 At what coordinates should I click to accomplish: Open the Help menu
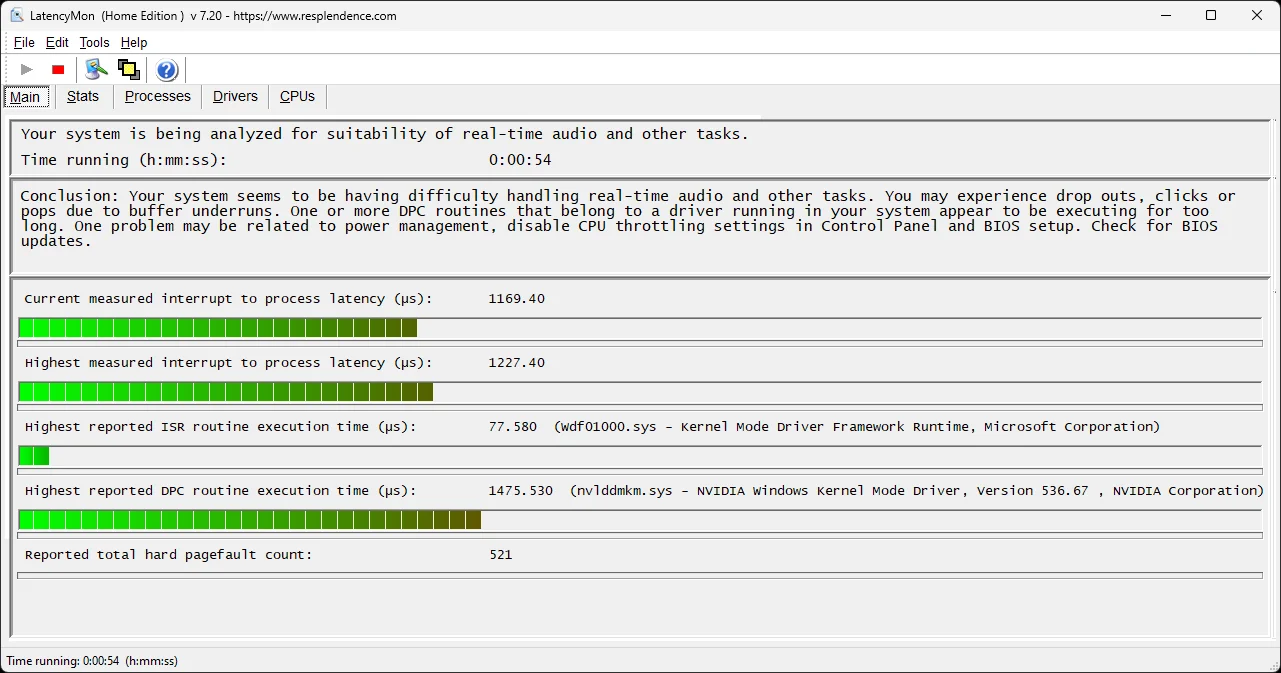tap(134, 43)
